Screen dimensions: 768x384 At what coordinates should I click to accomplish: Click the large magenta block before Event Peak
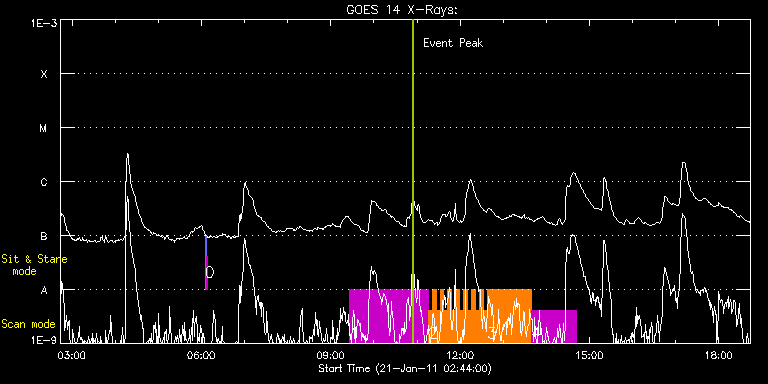[x=381, y=316]
